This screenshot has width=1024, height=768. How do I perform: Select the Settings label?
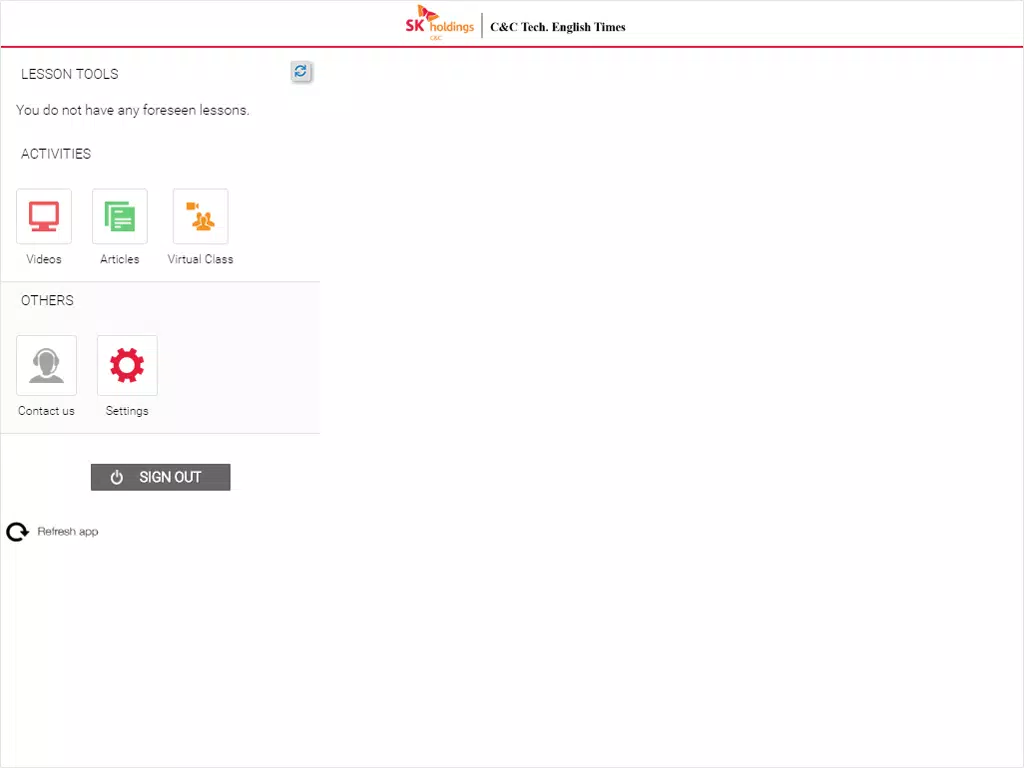pyautogui.click(x=127, y=411)
